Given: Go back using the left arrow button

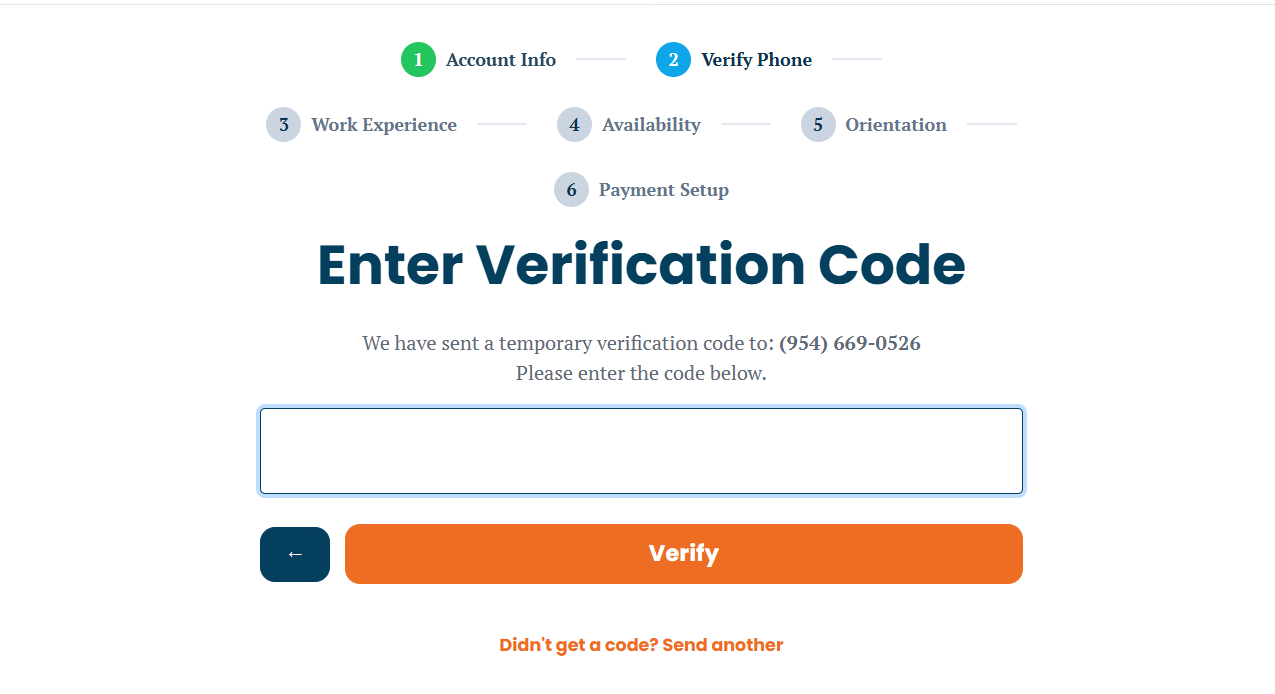Looking at the screenshot, I should coord(295,554).
